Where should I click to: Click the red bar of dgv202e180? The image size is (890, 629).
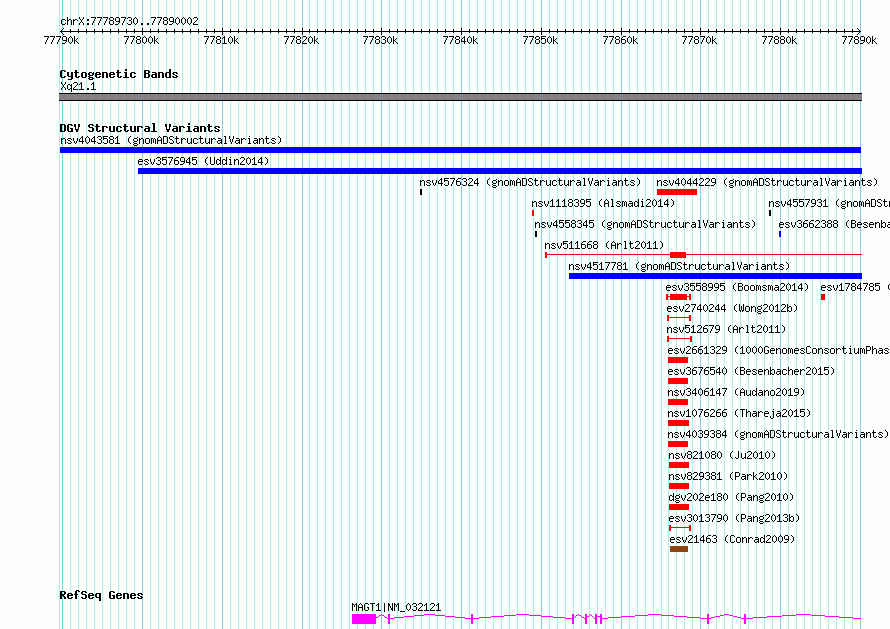679,507
